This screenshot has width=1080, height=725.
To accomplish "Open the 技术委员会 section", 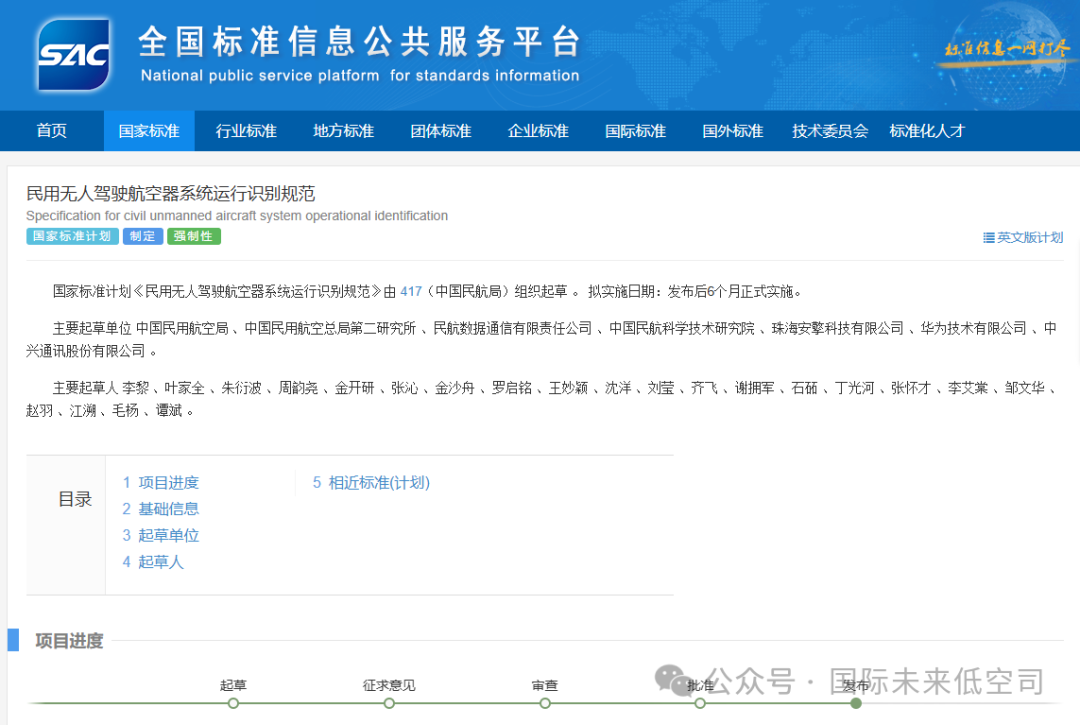I will click(829, 130).
